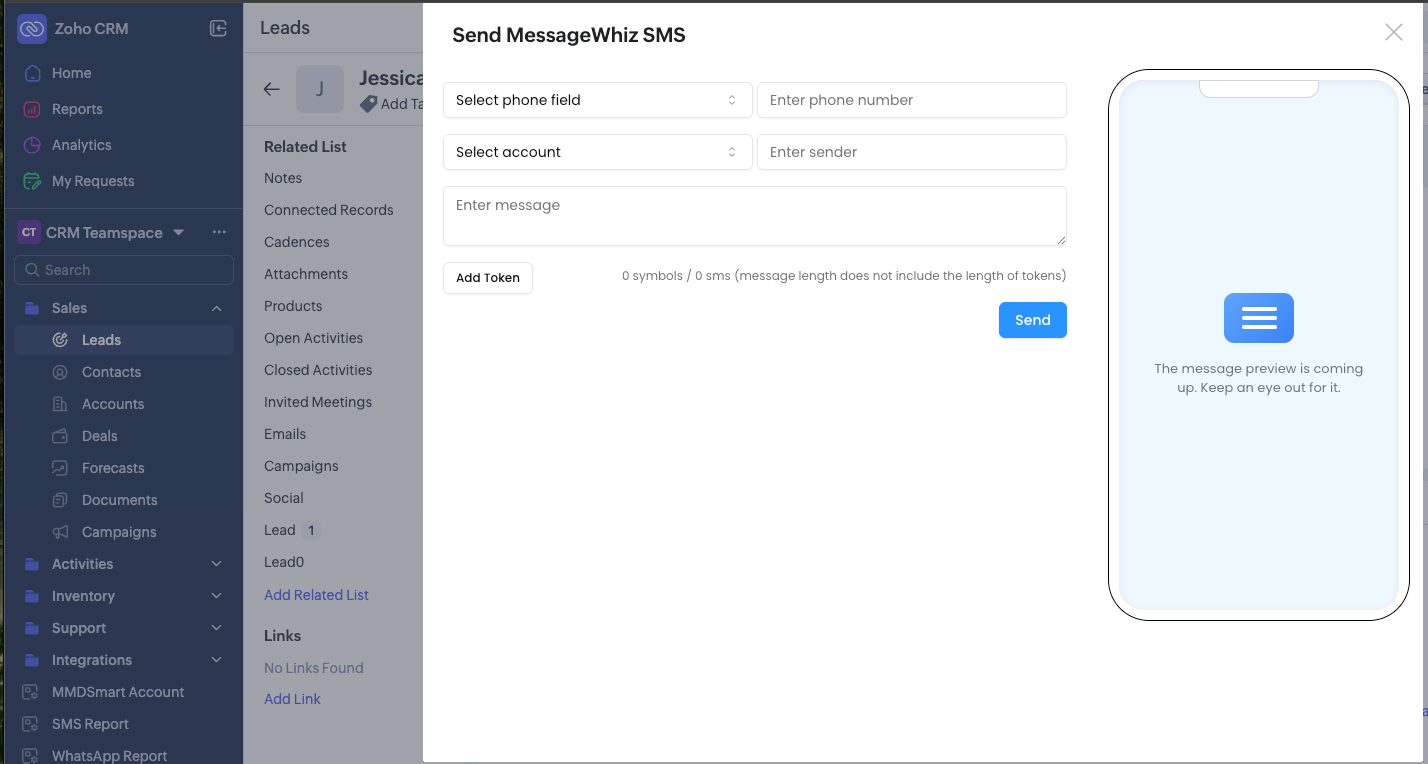Click the Add Token button
This screenshot has width=1428, height=764.
tap(488, 278)
